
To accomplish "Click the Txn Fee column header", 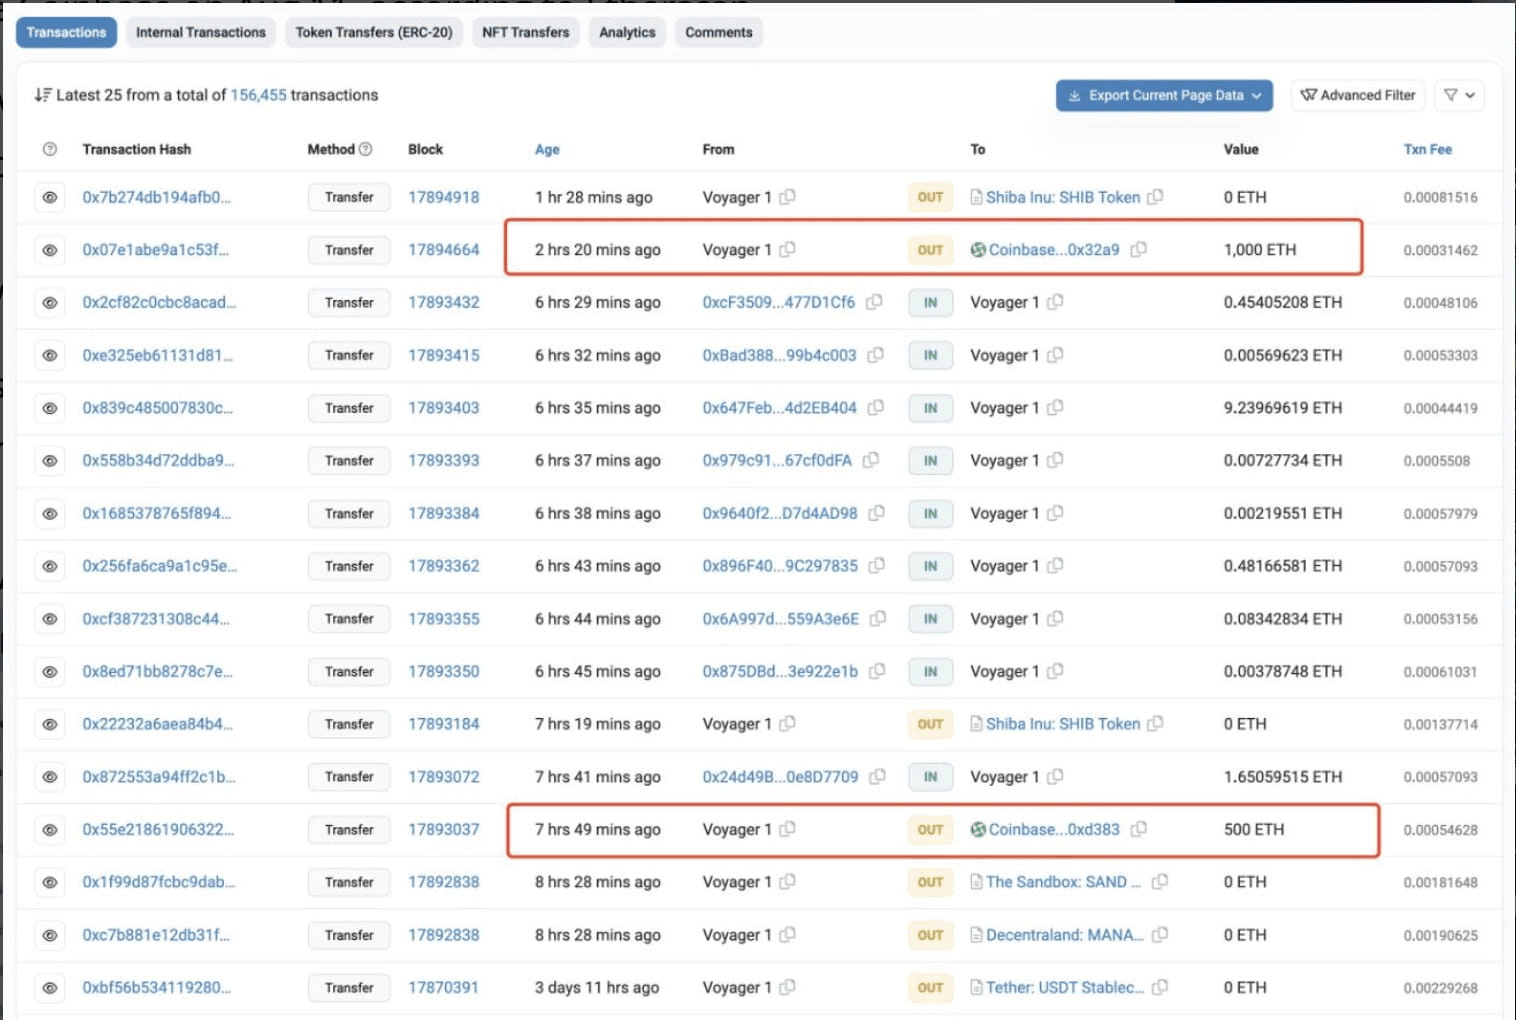I will pyautogui.click(x=1427, y=150).
